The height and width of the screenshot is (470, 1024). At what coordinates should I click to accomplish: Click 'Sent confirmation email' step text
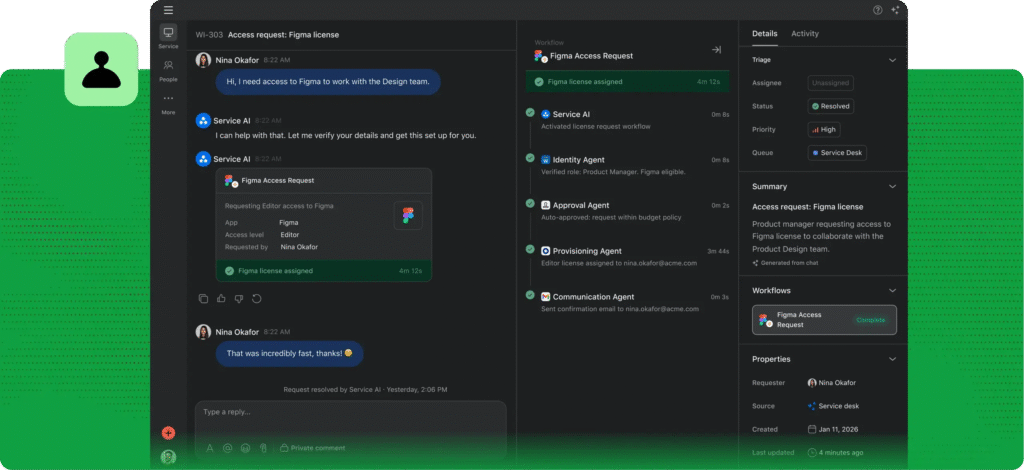pyautogui.click(x=620, y=309)
